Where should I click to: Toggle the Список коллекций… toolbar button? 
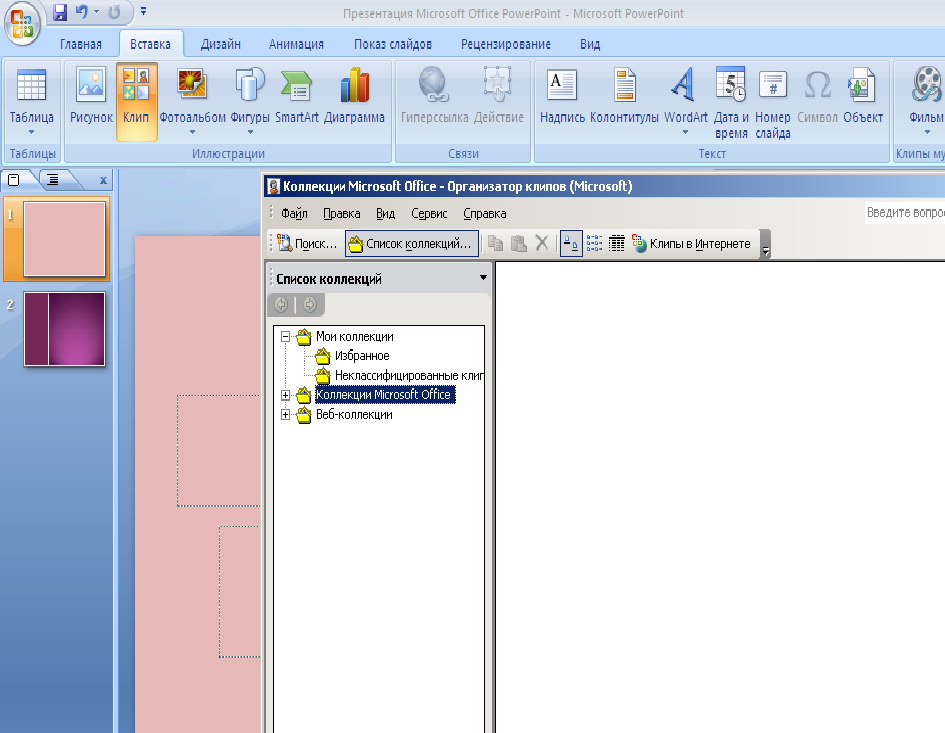[412, 244]
